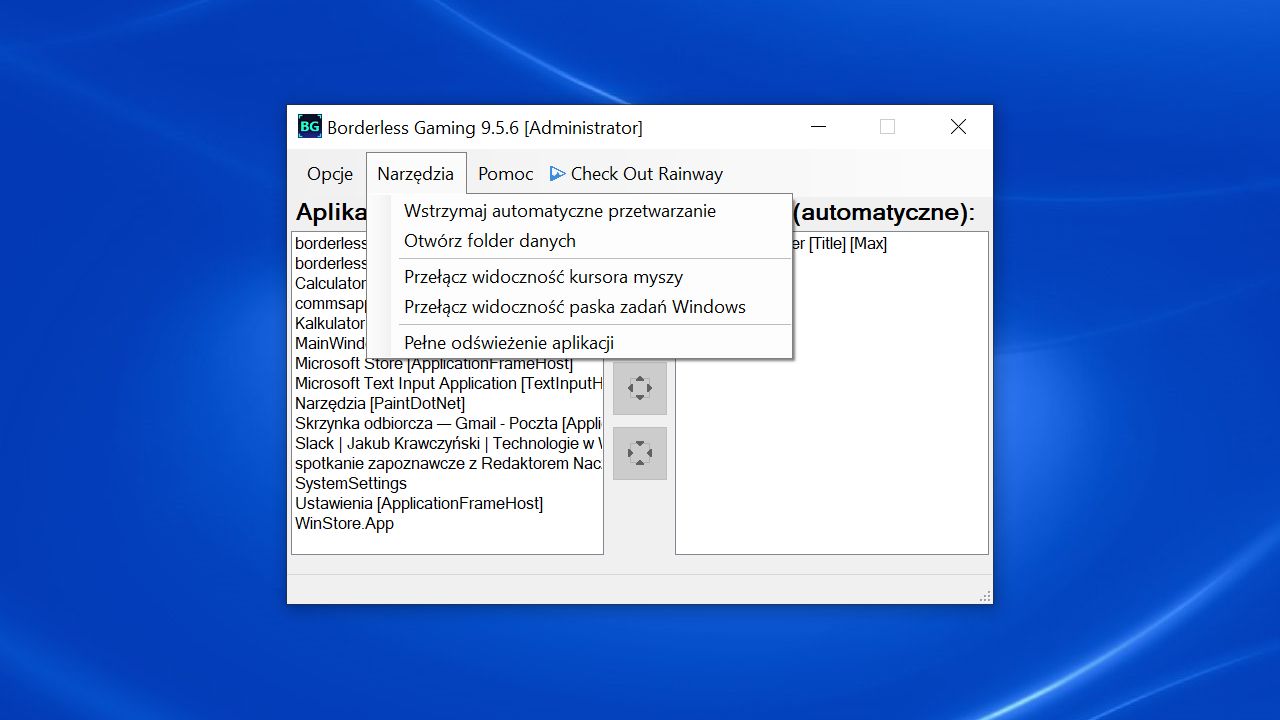The height and width of the screenshot is (720, 1280).
Task: Select spotkanie zapoznawcze z Redaktorem entry
Action: coord(447,463)
